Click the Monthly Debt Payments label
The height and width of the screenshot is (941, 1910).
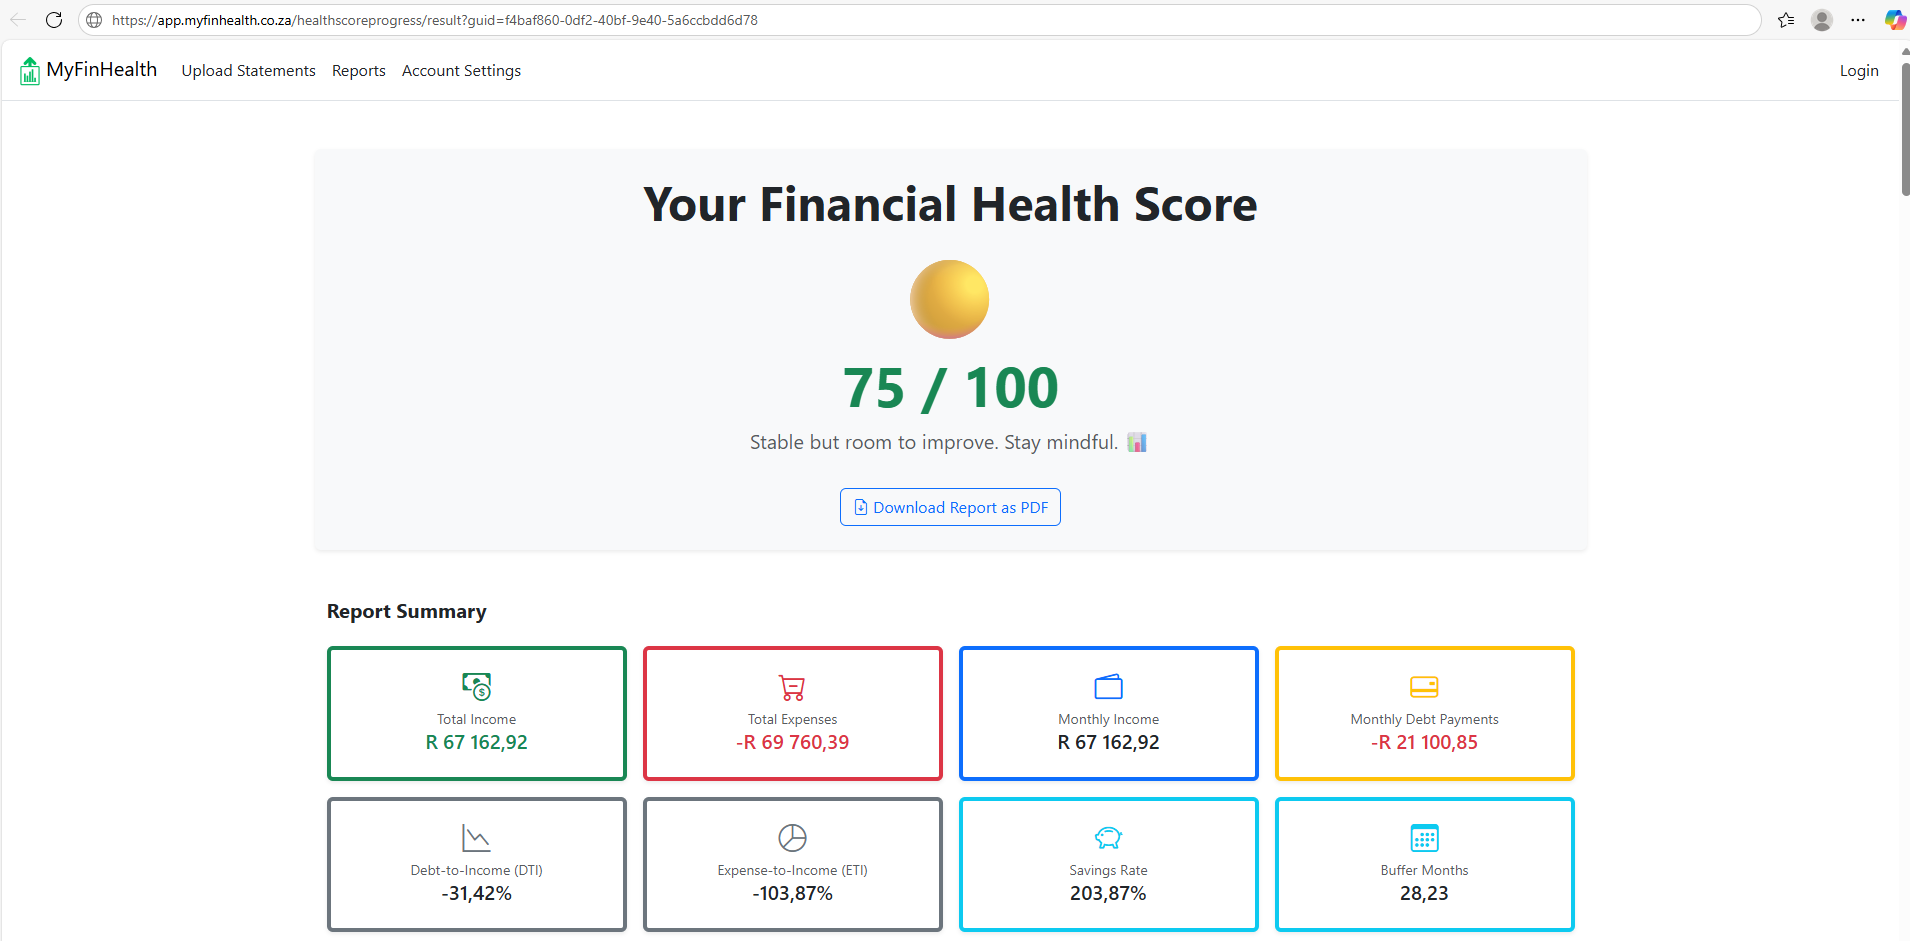click(1424, 719)
